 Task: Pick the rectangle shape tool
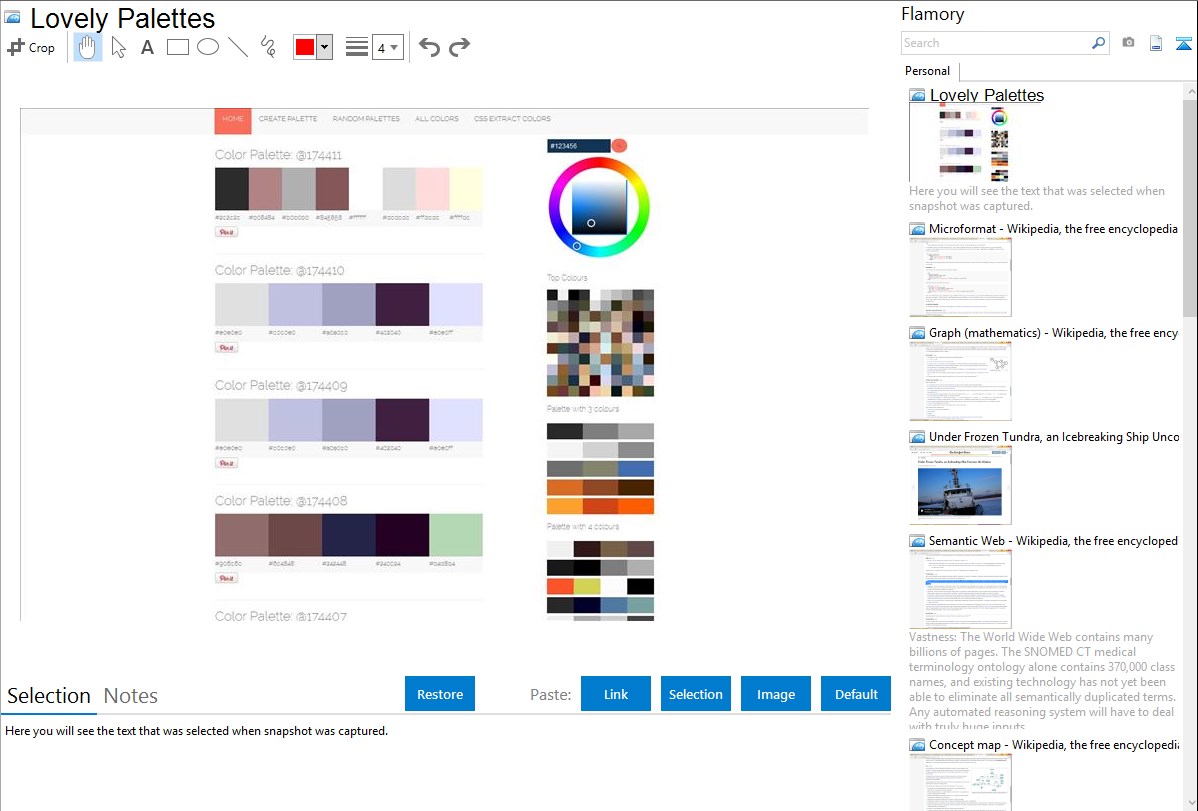point(178,47)
